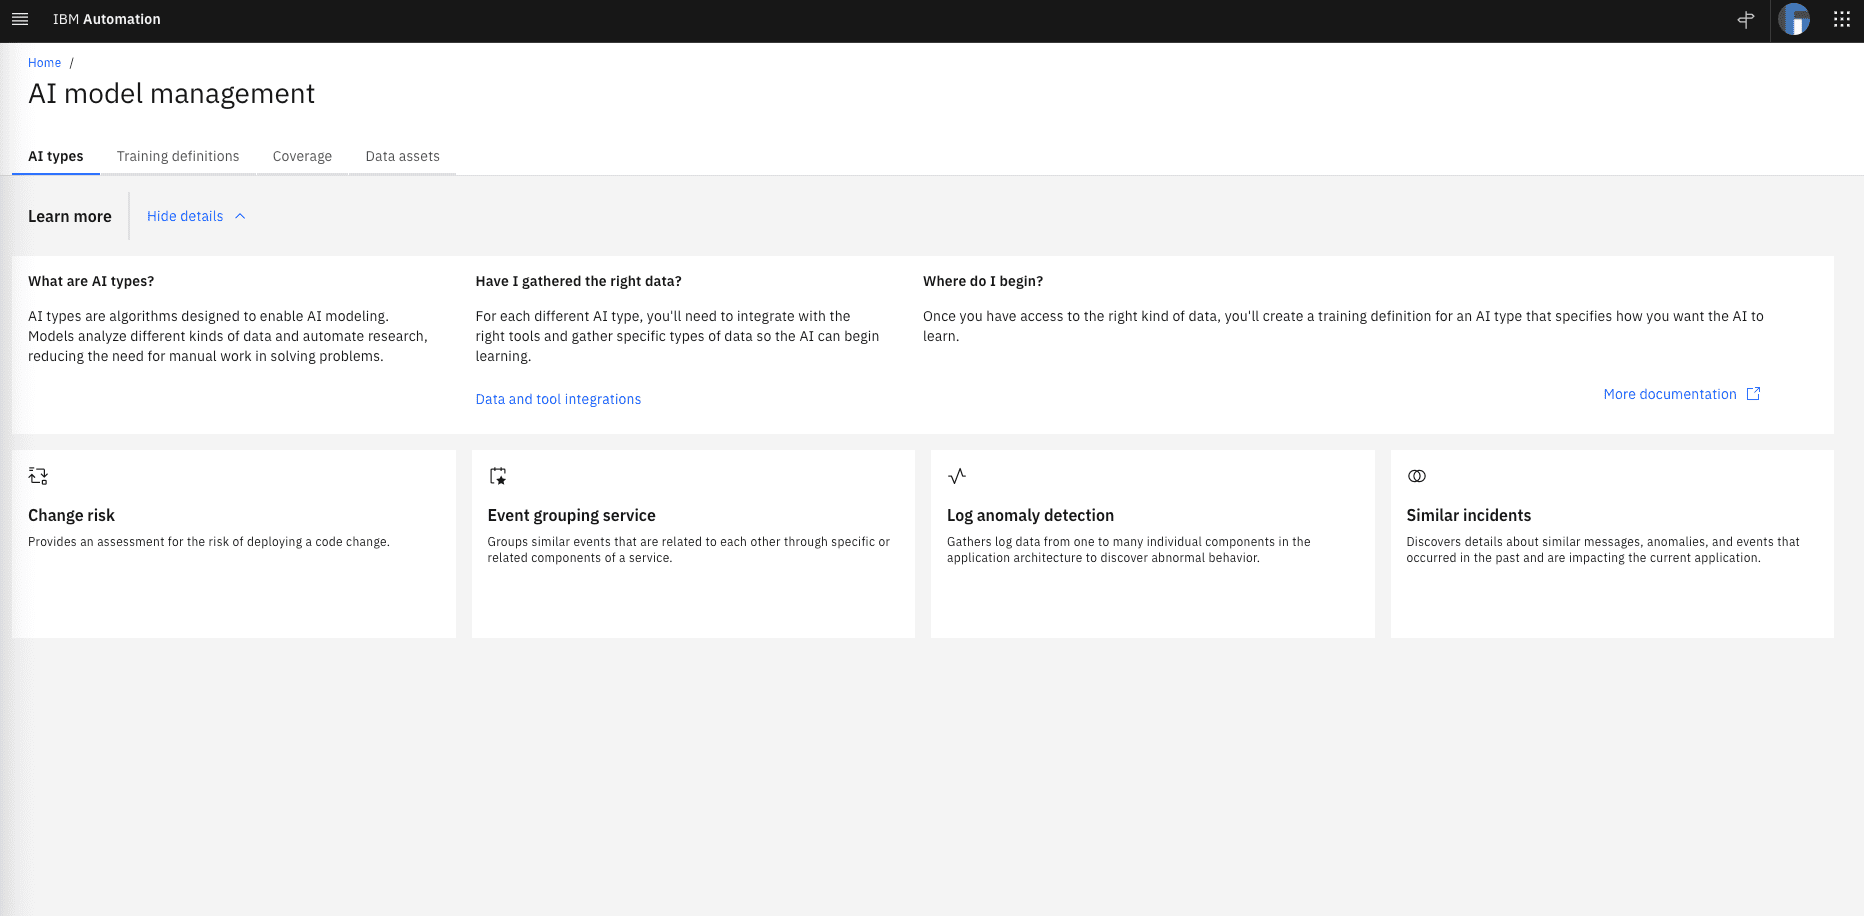
Task: Switch to the Training definitions tab
Action: (x=178, y=156)
